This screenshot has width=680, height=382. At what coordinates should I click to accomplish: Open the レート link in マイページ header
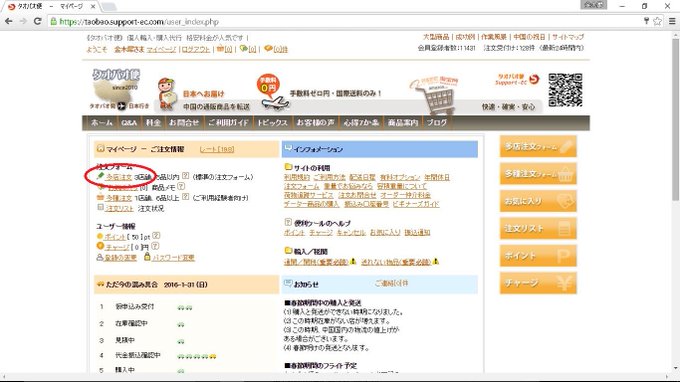click(217, 149)
